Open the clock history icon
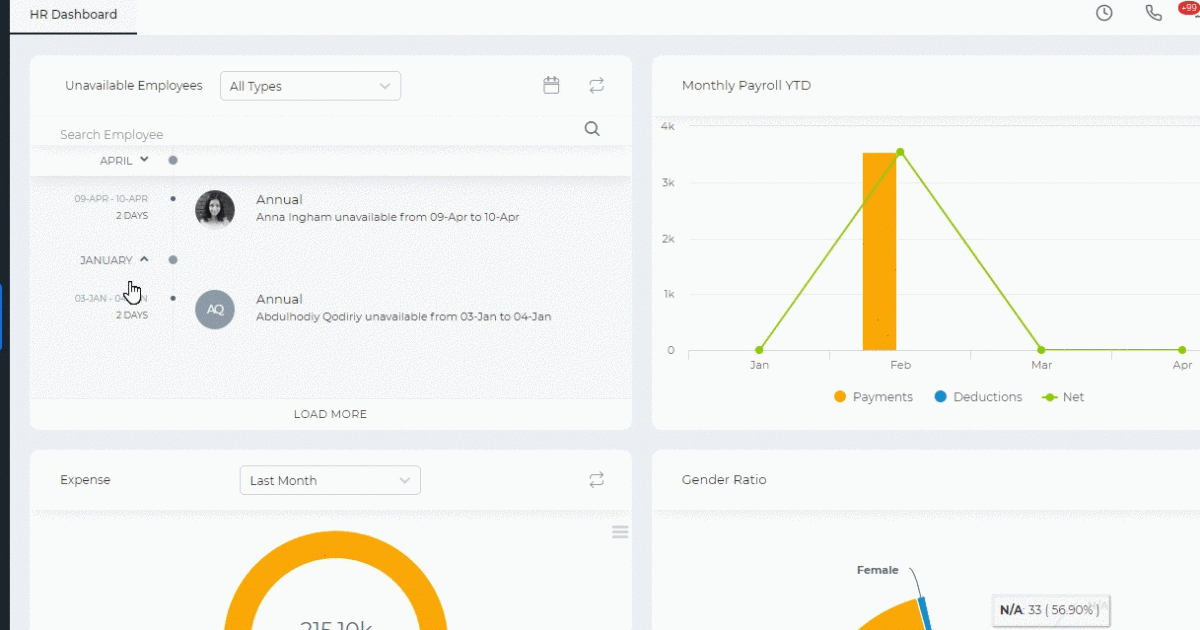The image size is (1200, 630). pos(1104,13)
